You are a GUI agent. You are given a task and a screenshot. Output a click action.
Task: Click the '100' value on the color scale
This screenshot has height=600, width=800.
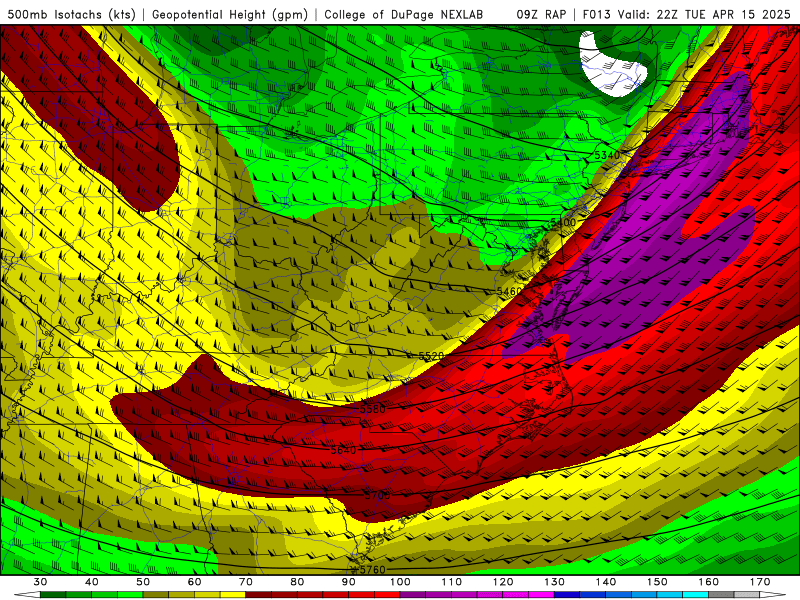(400, 582)
